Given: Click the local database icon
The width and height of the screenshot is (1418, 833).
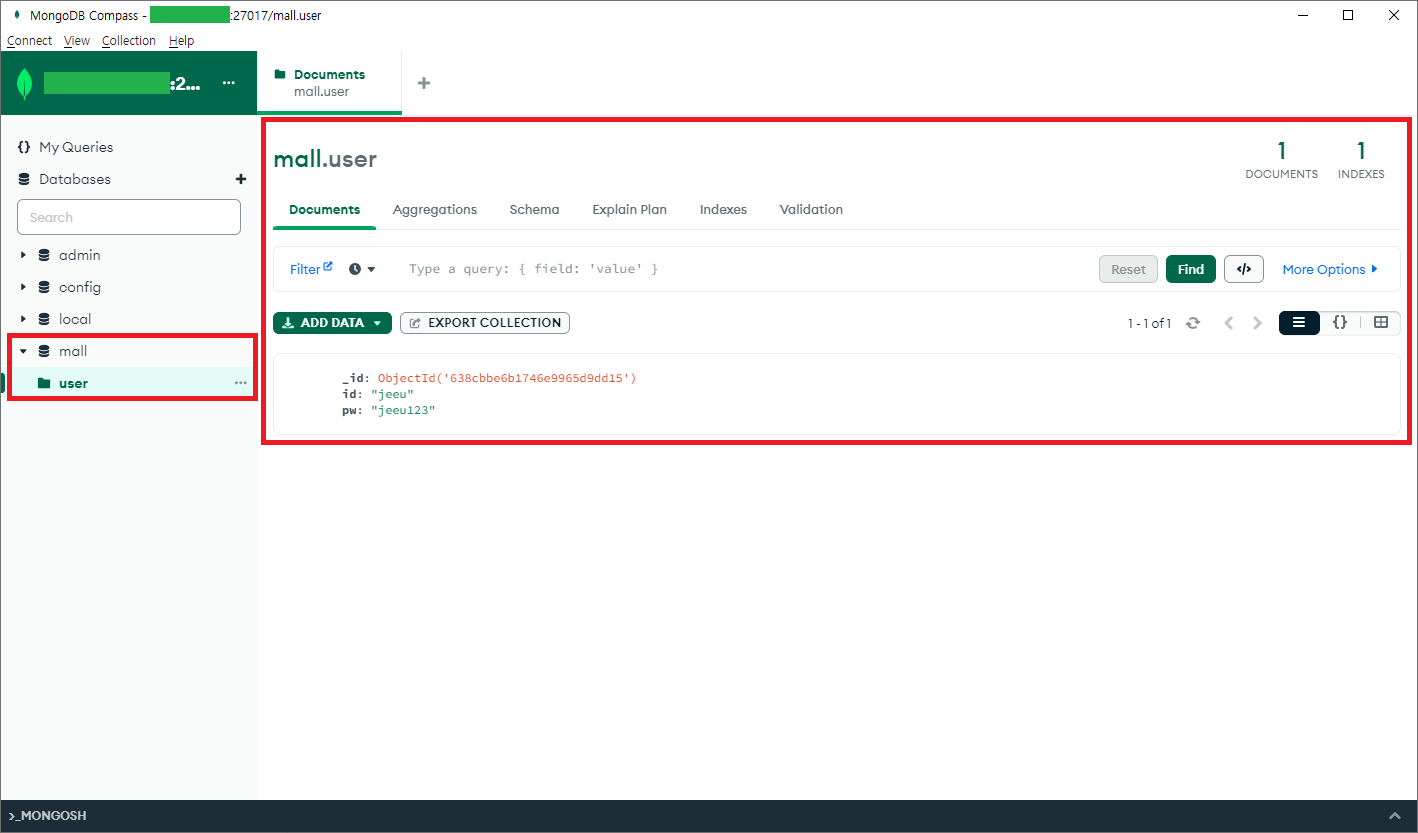Looking at the screenshot, I should tap(44, 319).
